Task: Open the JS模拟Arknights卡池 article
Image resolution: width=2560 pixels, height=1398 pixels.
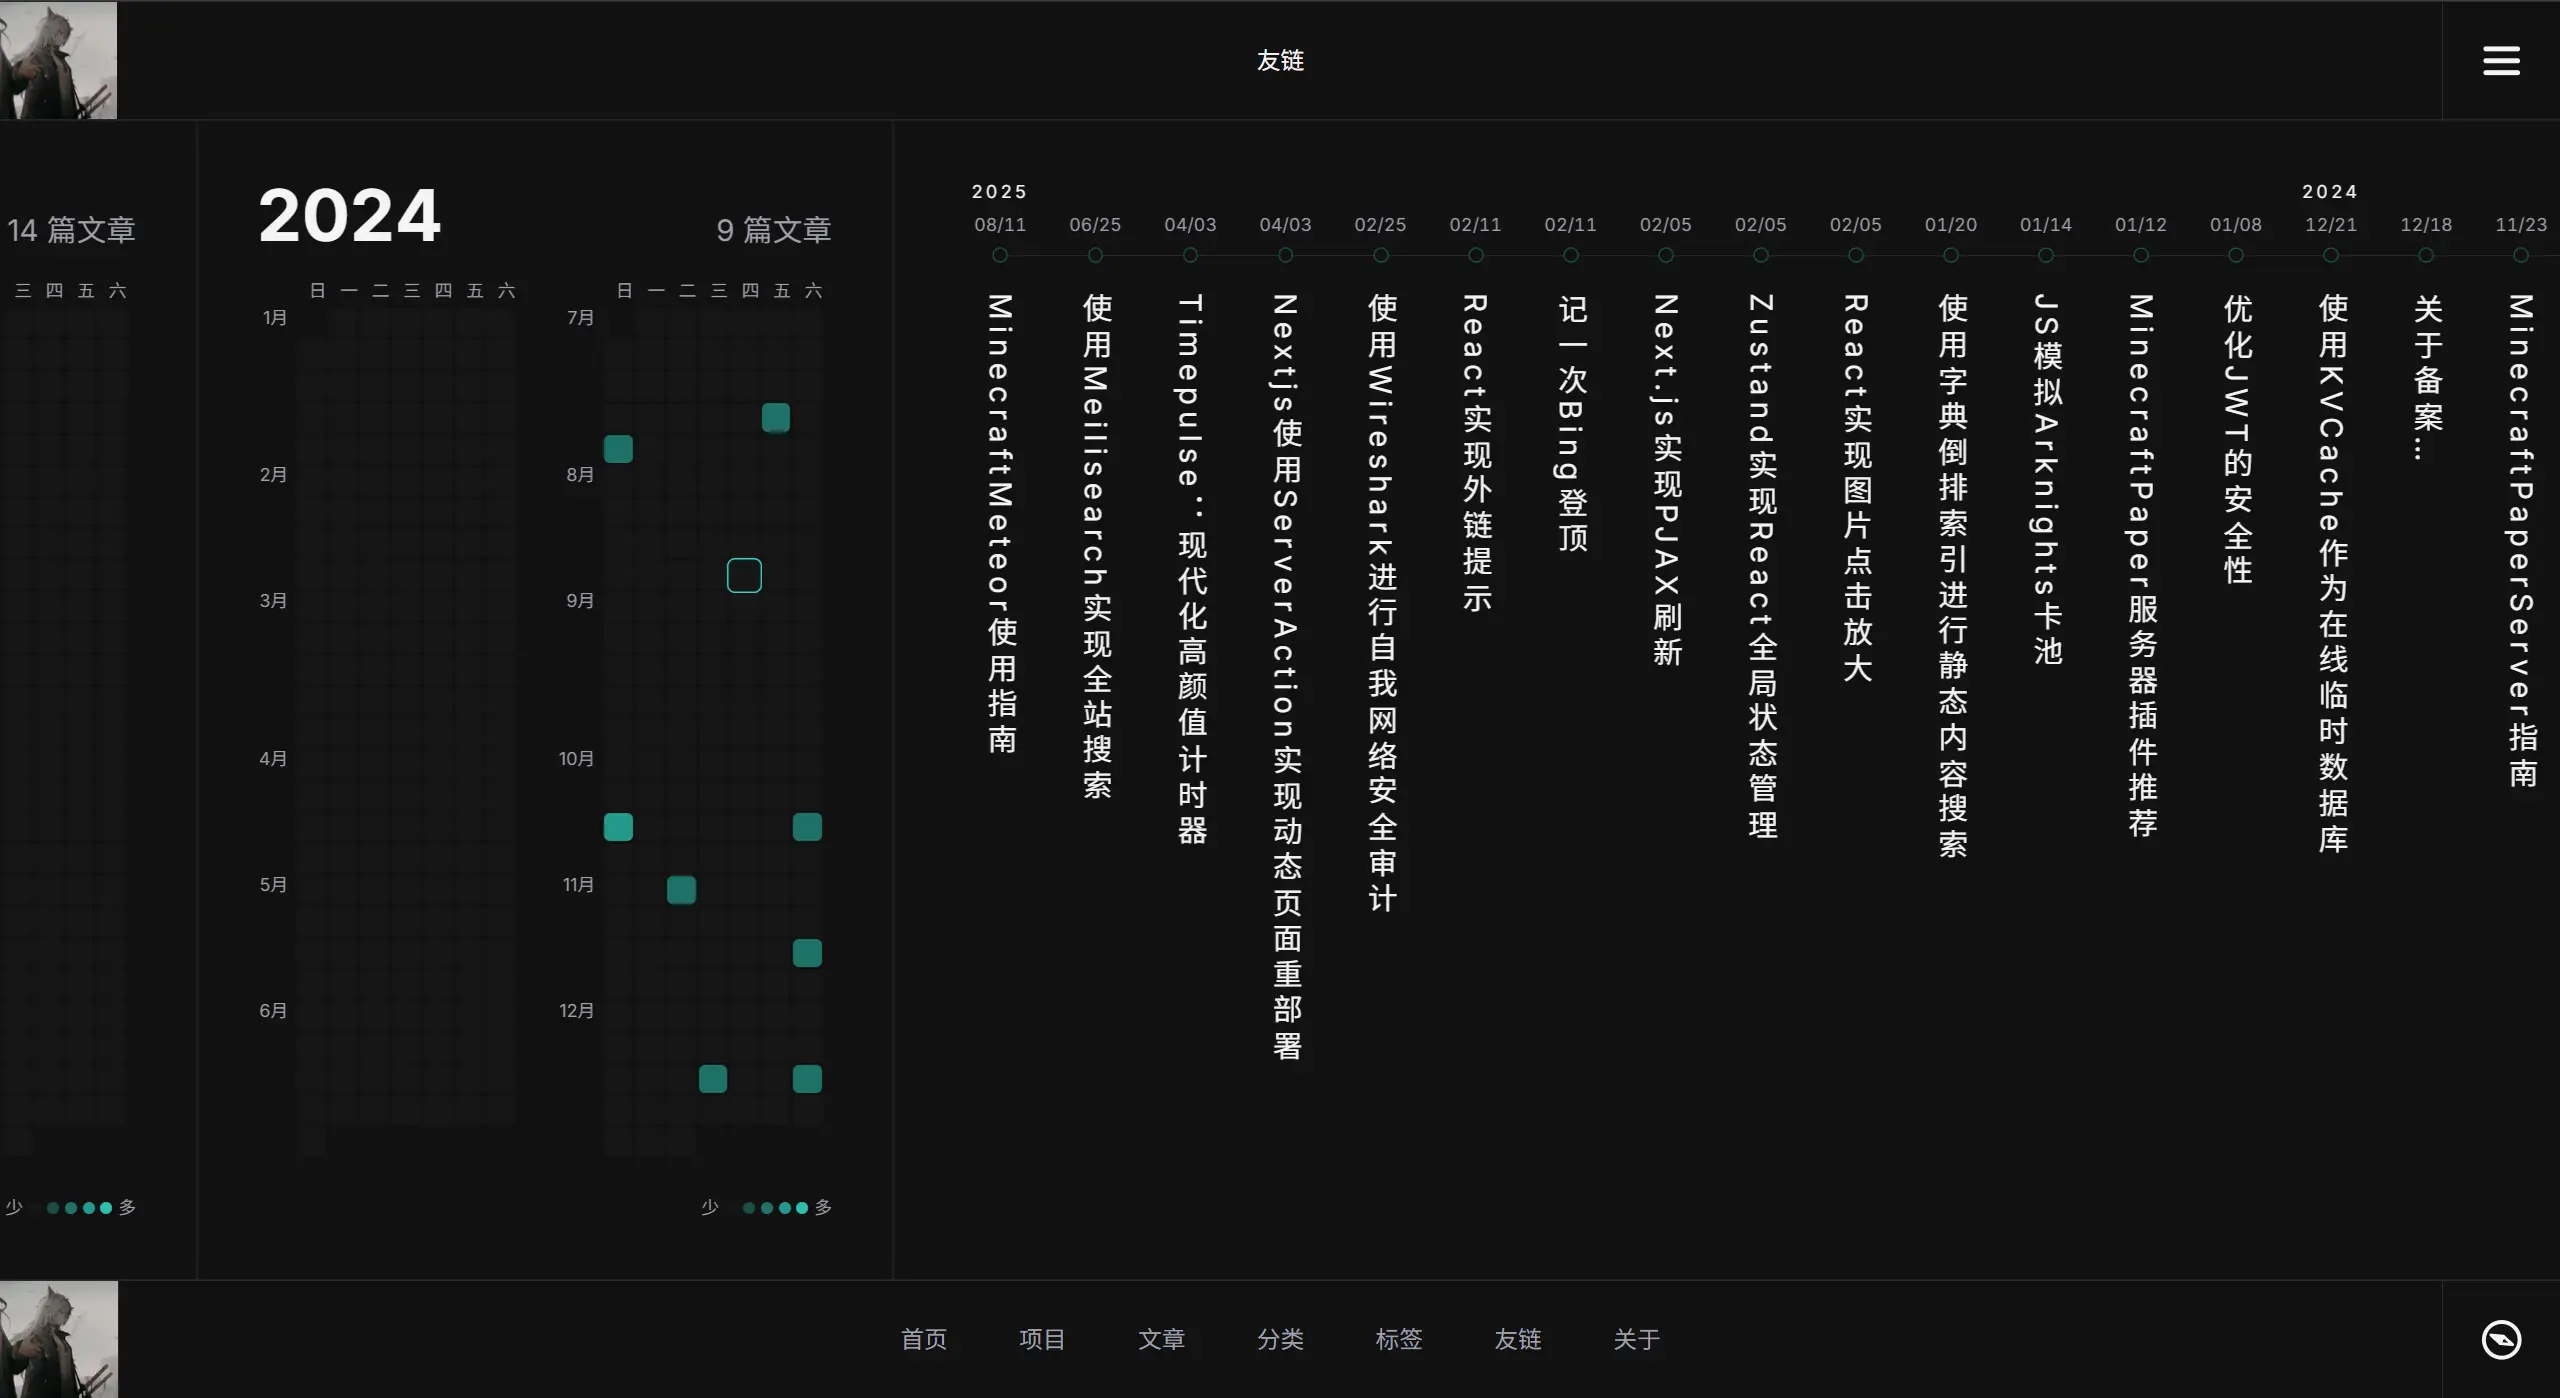Action: coord(2047,478)
